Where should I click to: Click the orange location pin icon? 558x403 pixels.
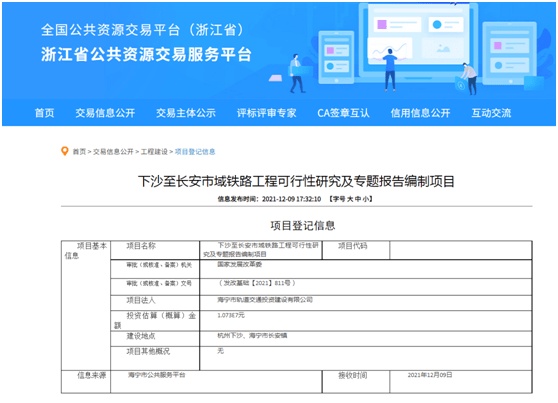[64, 151]
